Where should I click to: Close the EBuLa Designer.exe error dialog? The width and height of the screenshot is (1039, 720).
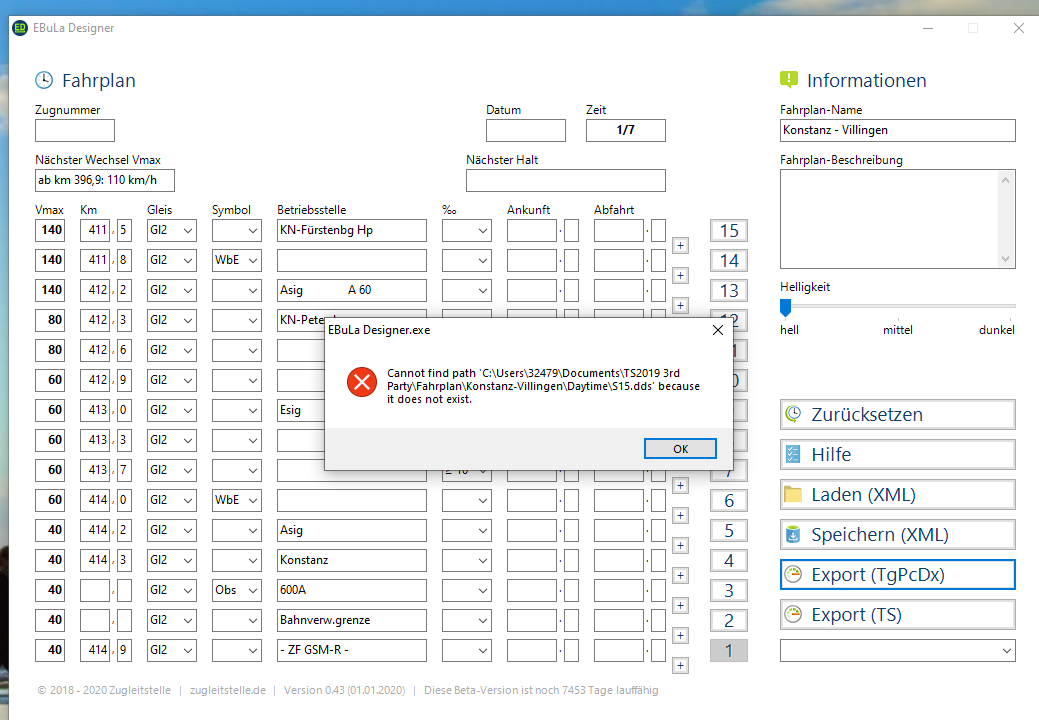pyautogui.click(x=717, y=329)
